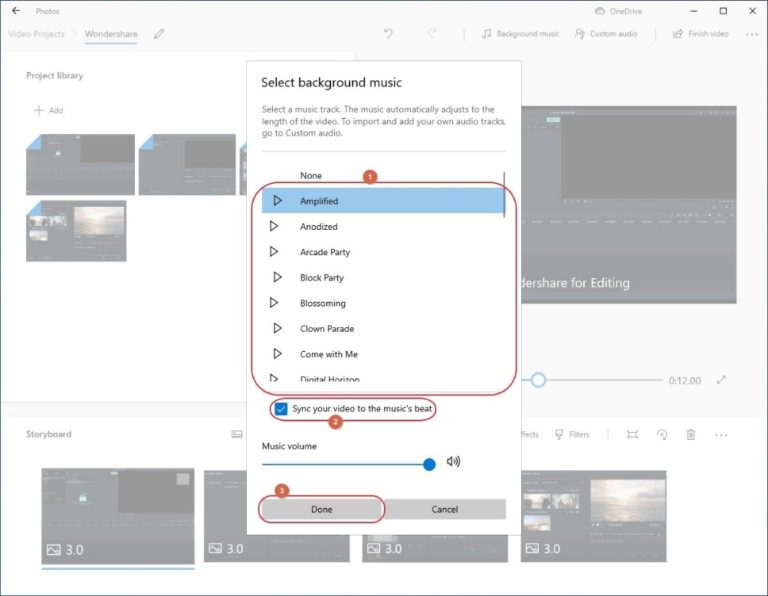Click the undo arrow icon
The width and height of the screenshot is (768, 596).
[388, 33]
